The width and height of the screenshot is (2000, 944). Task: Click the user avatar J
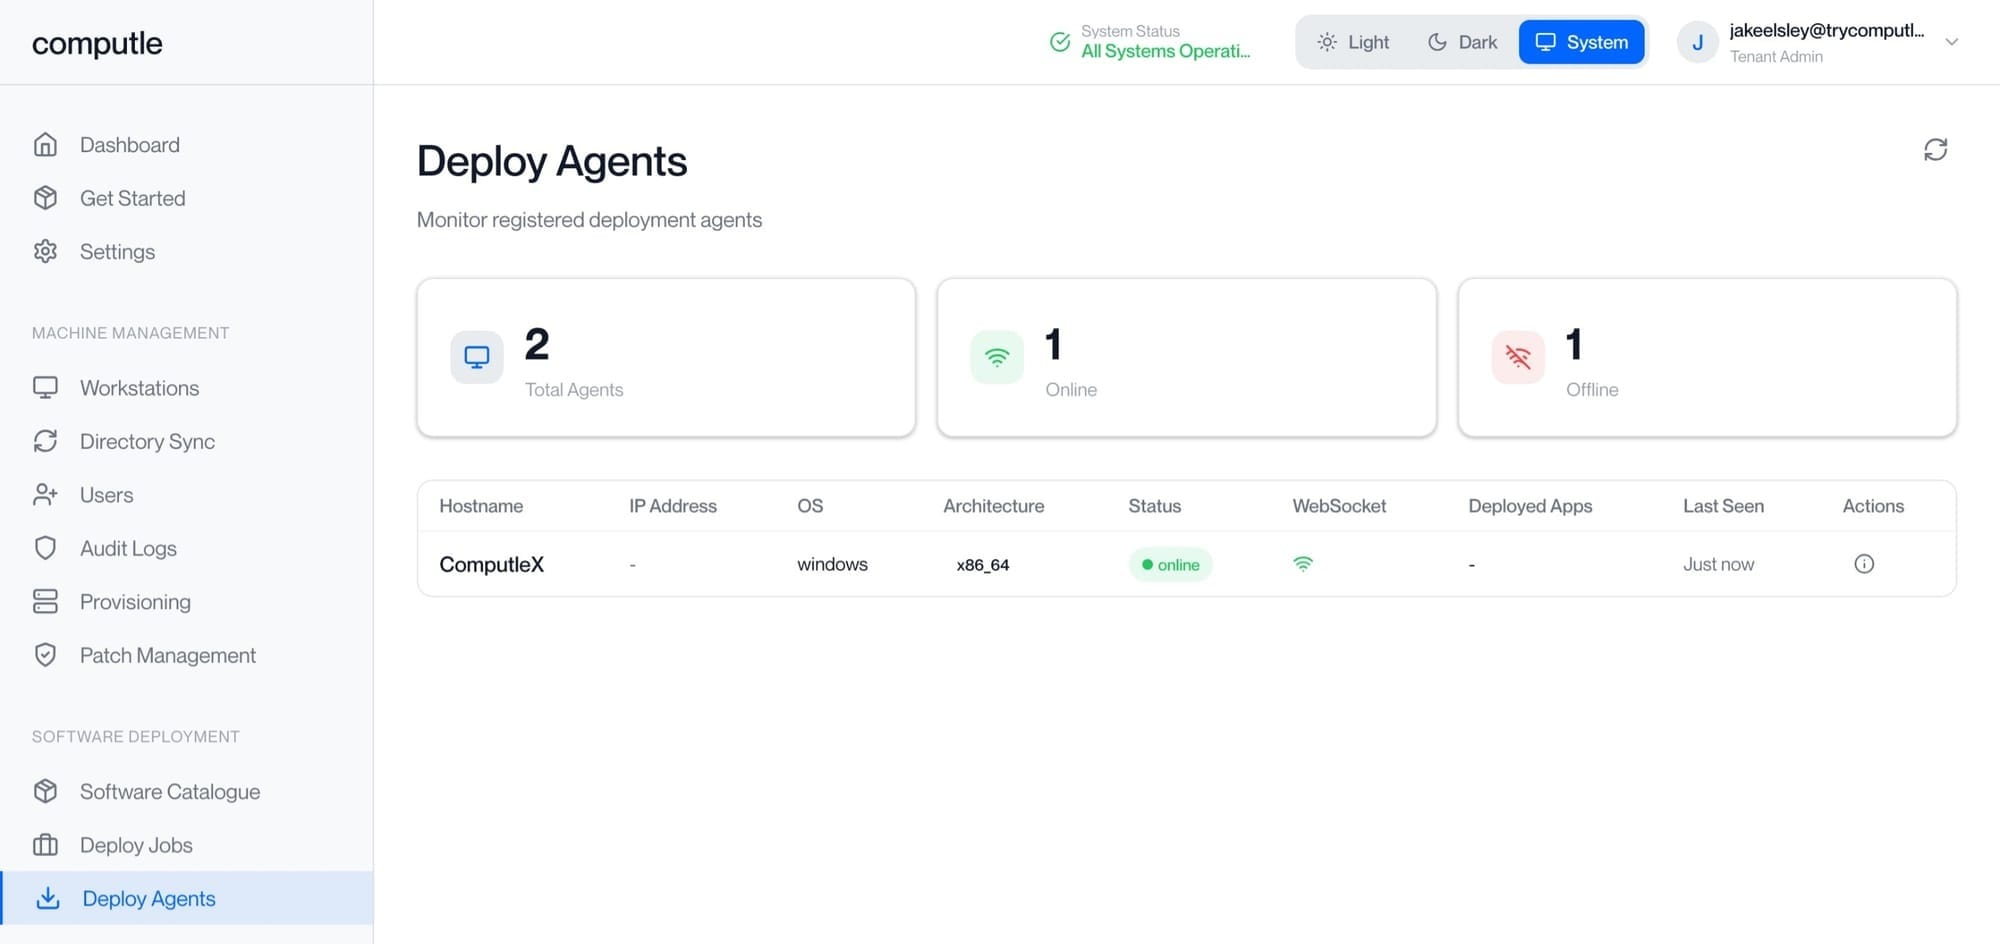pyautogui.click(x=1697, y=42)
